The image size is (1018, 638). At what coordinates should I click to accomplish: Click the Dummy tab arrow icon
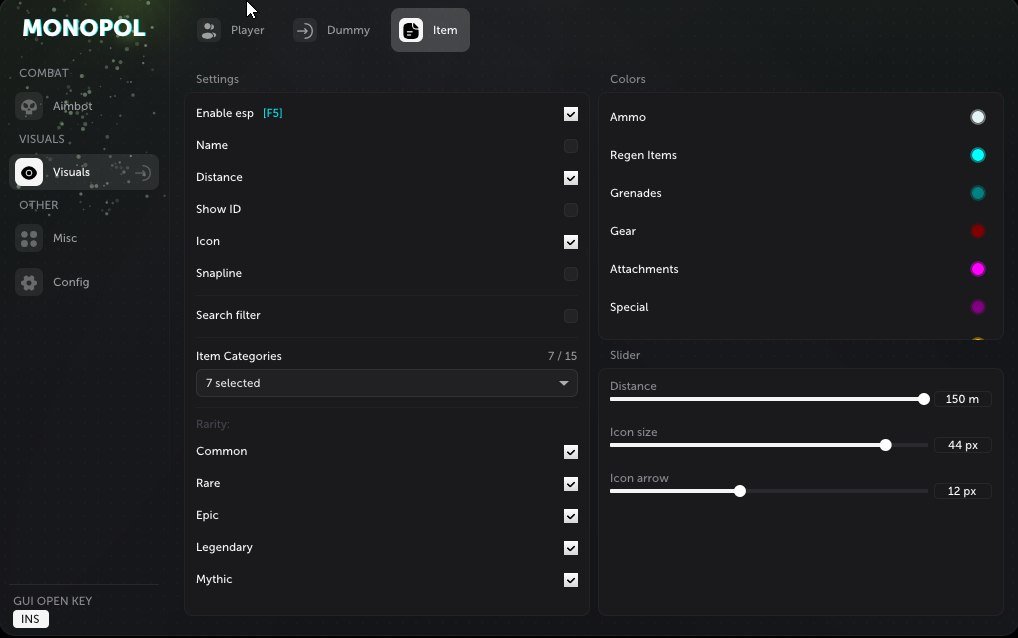304,31
